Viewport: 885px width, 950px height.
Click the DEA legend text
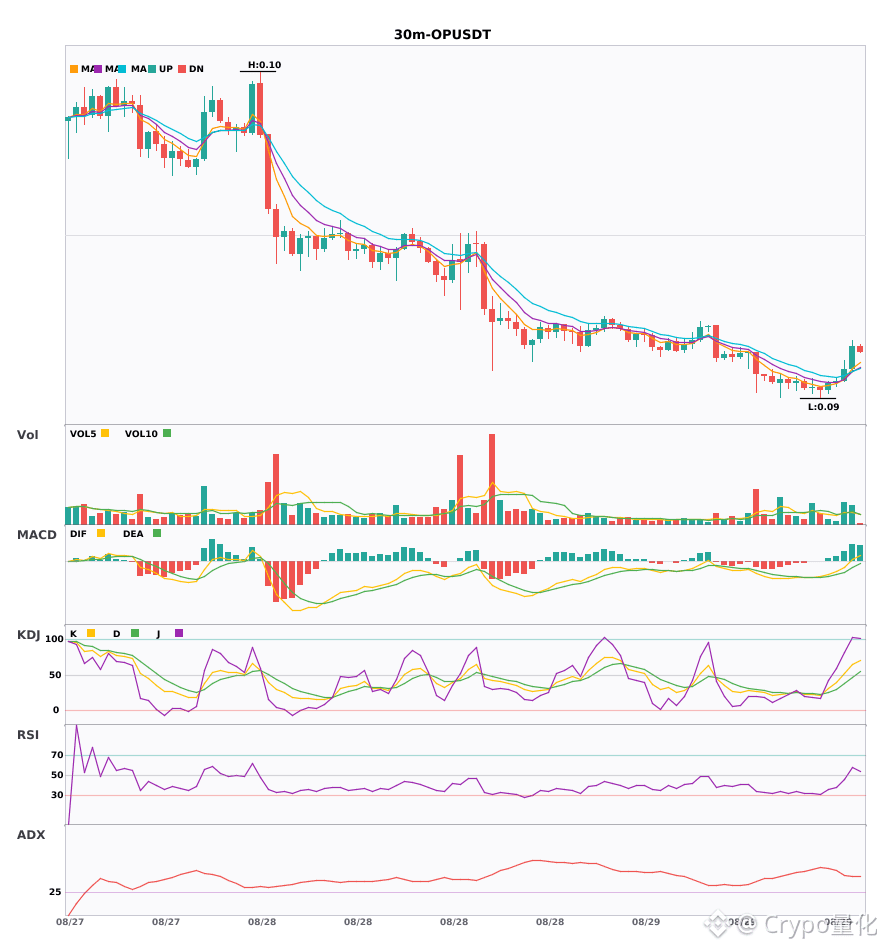(x=133, y=534)
